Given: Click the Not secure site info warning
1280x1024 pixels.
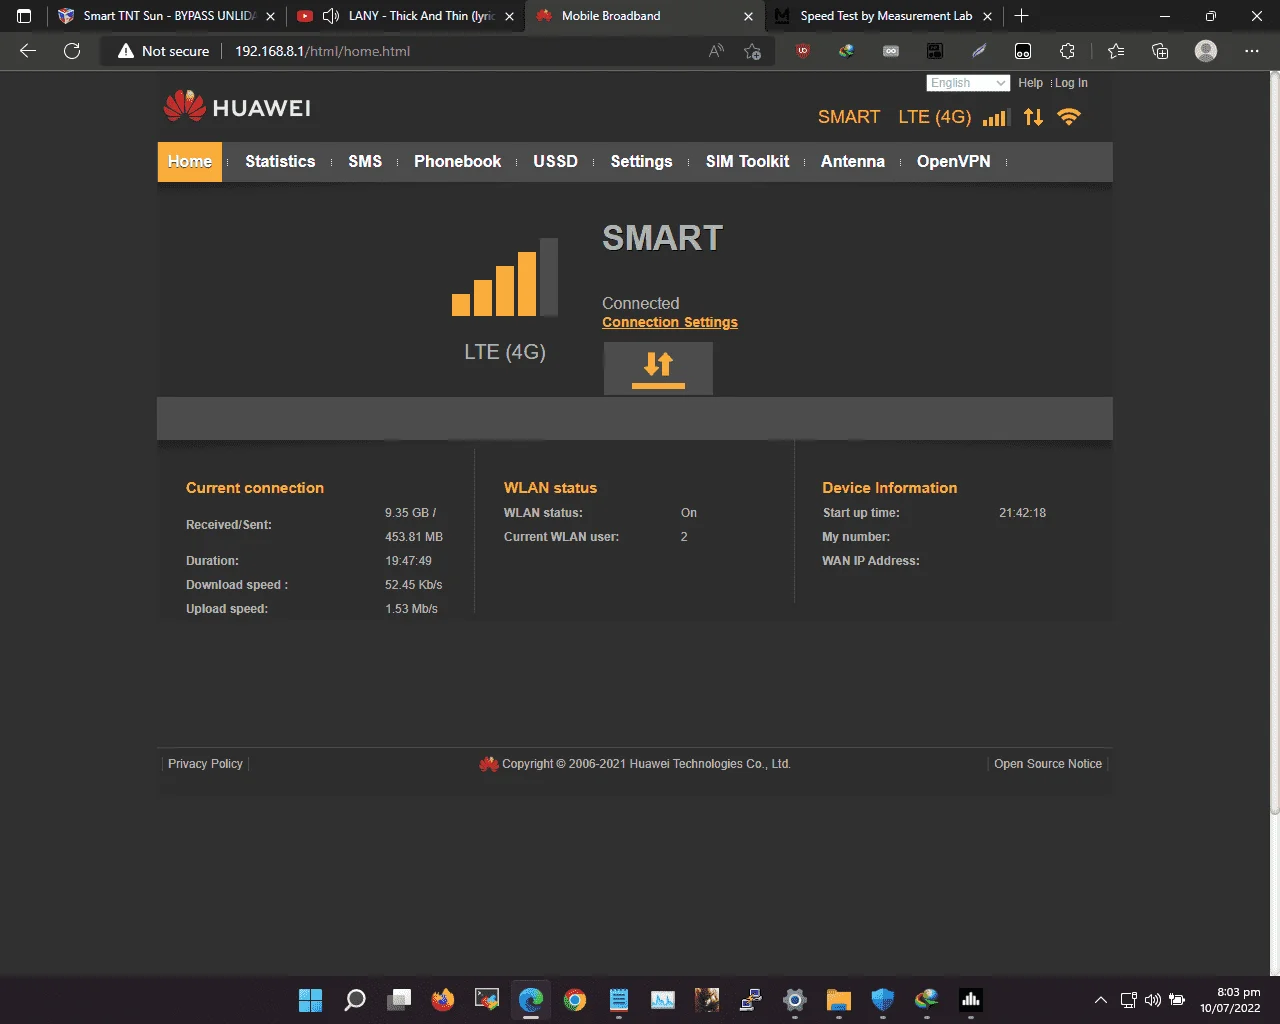Looking at the screenshot, I should 164,51.
